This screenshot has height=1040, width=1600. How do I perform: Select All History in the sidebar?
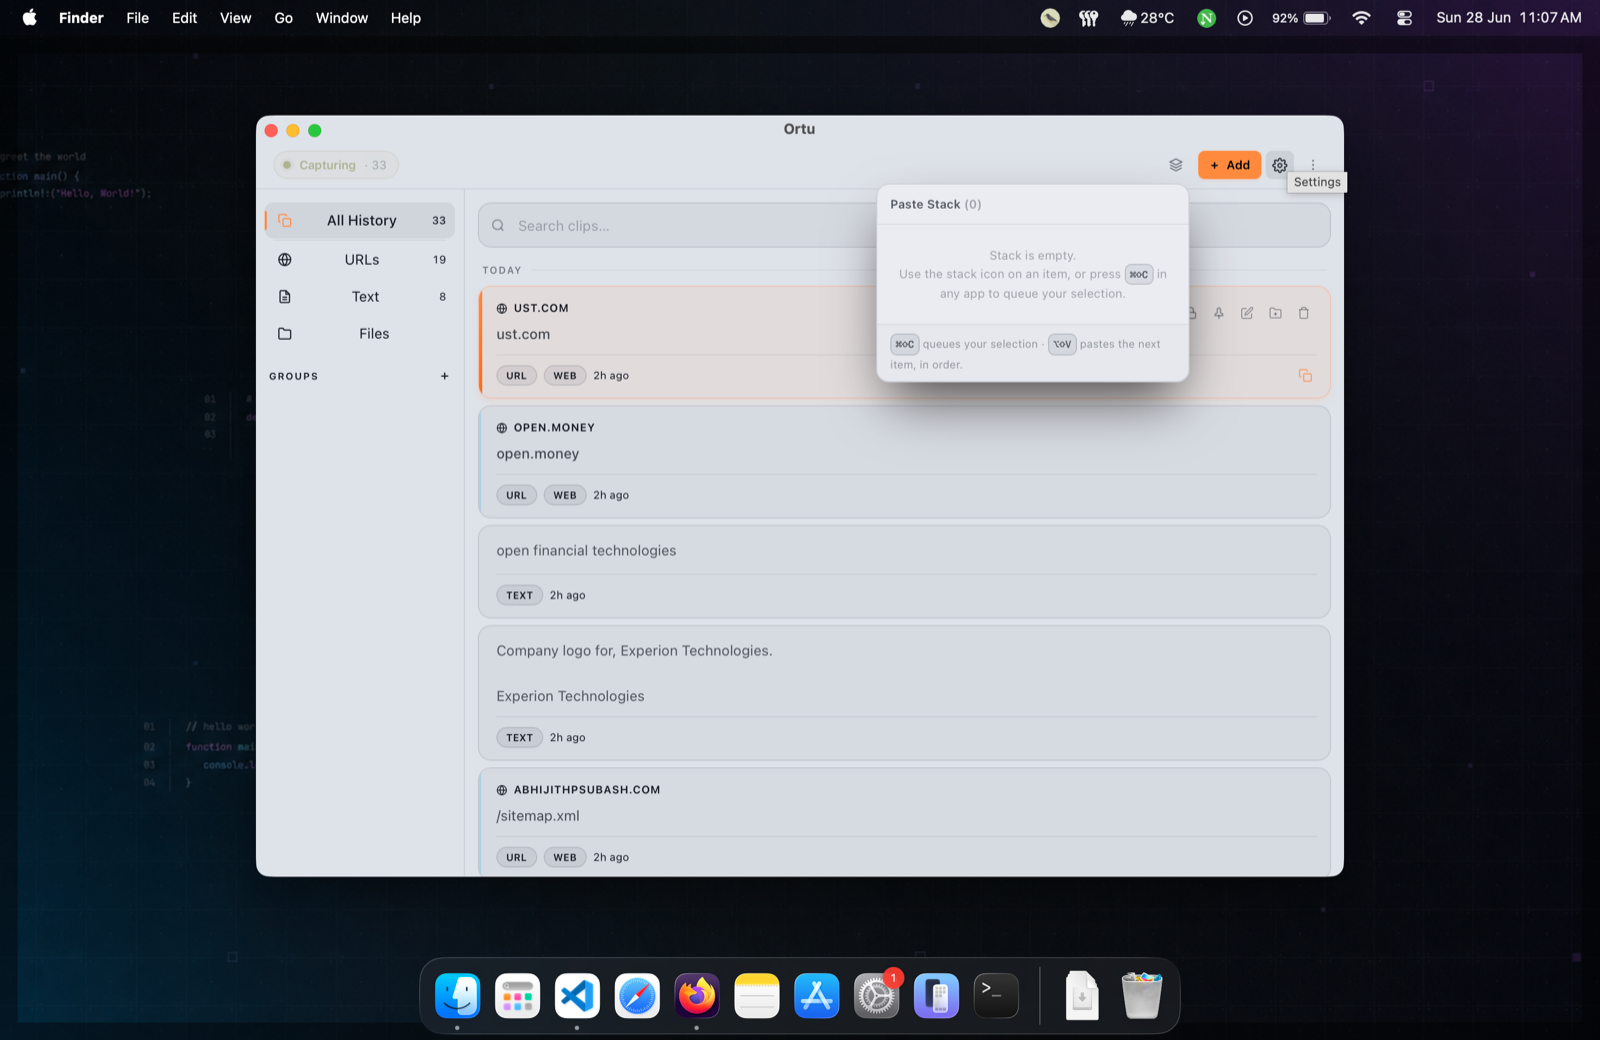click(360, 220)
